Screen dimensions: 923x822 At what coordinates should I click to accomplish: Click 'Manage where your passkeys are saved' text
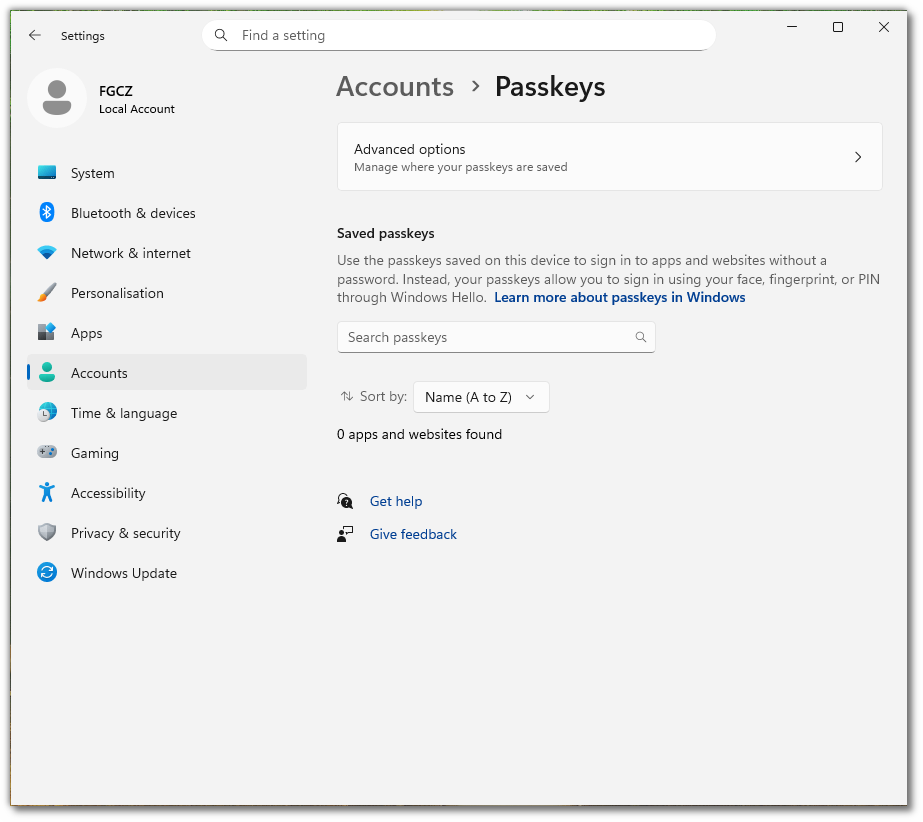pyautogui.click(x=460, y=167)
